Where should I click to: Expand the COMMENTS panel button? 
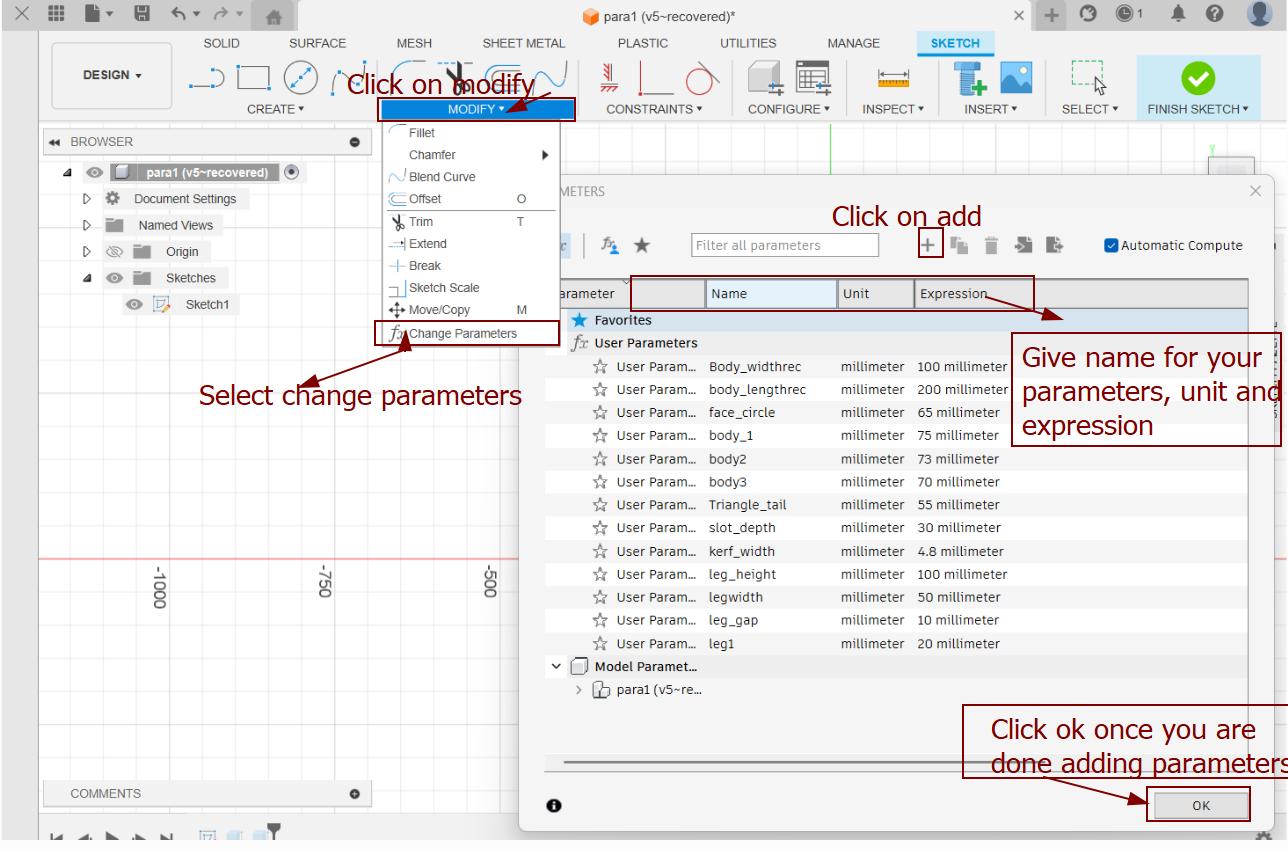(x=354, y=794)
